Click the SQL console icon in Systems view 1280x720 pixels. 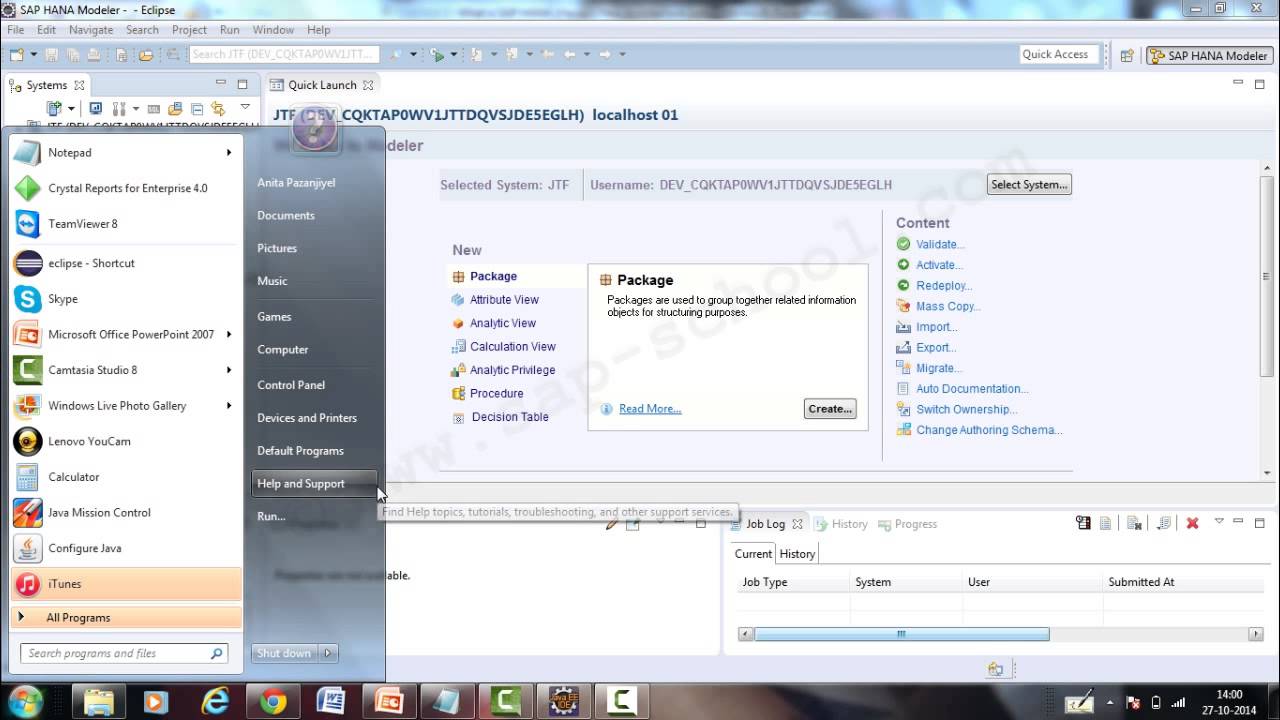153,108
